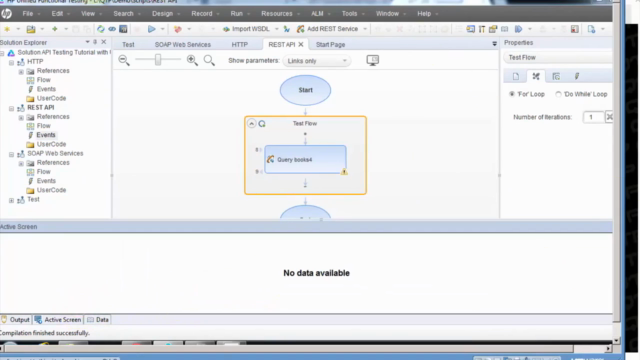
Task: Open the Design menu
Action: [162, 13]
